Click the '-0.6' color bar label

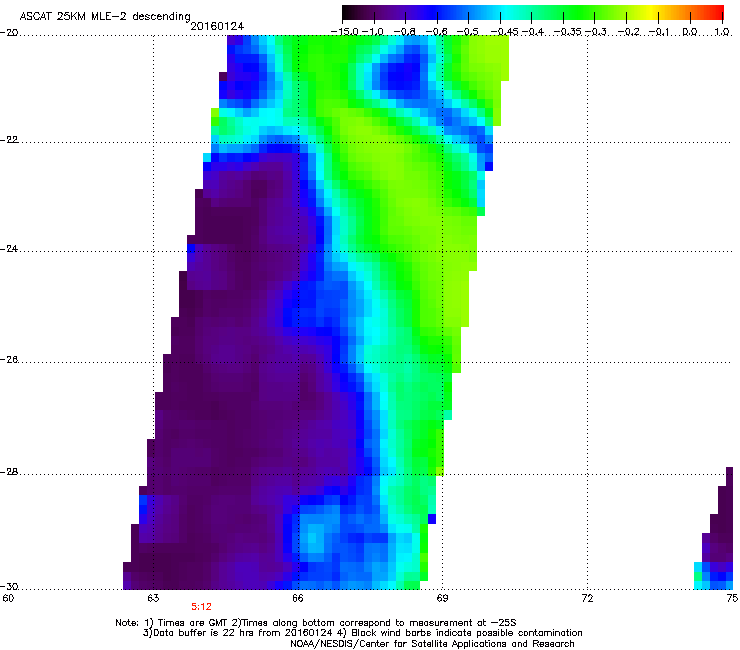click(437, 32)
